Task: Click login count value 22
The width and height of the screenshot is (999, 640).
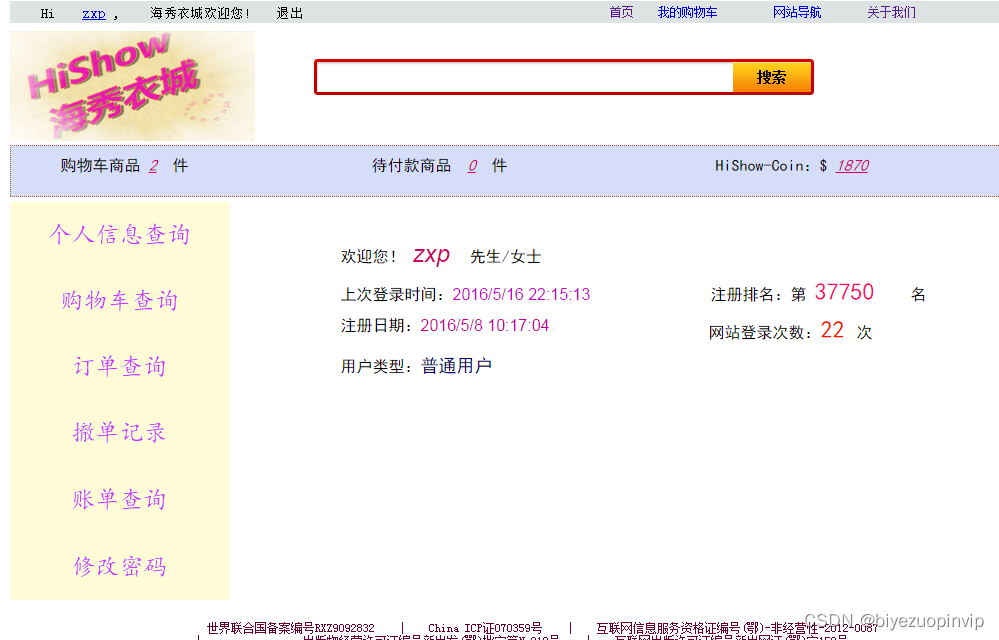Action: click(x=832, y=330)
